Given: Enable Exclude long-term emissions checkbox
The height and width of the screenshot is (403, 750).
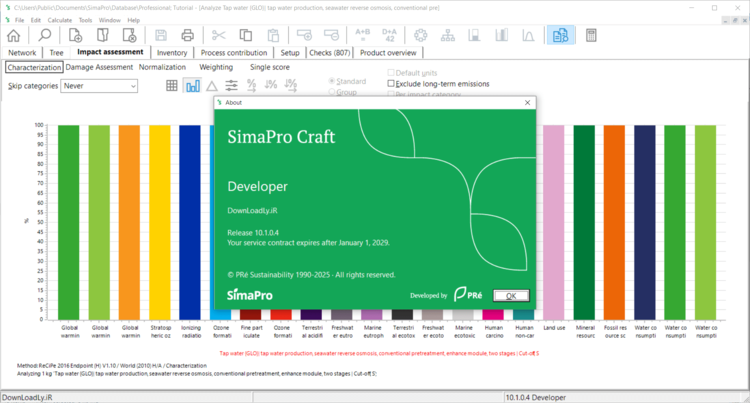Looking at the screenshot, I should click(393, 84).
